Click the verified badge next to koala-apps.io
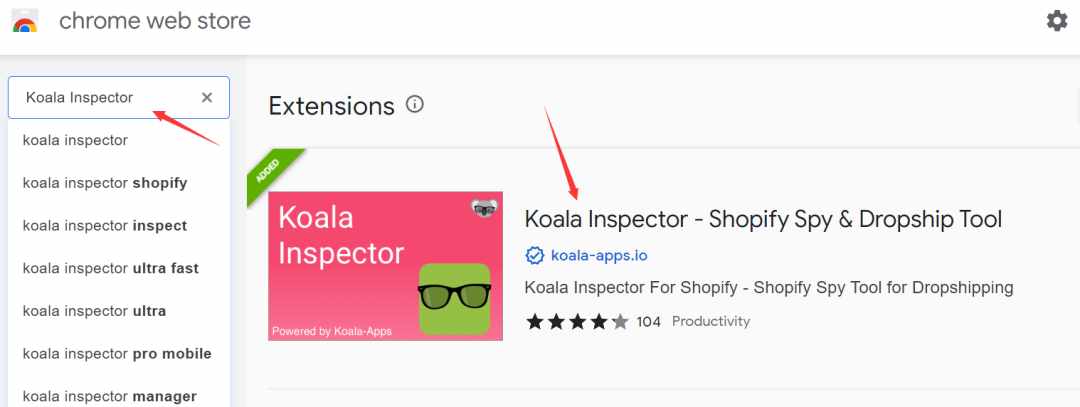This screenshot has width=1080, height=407. pos(534,255)
